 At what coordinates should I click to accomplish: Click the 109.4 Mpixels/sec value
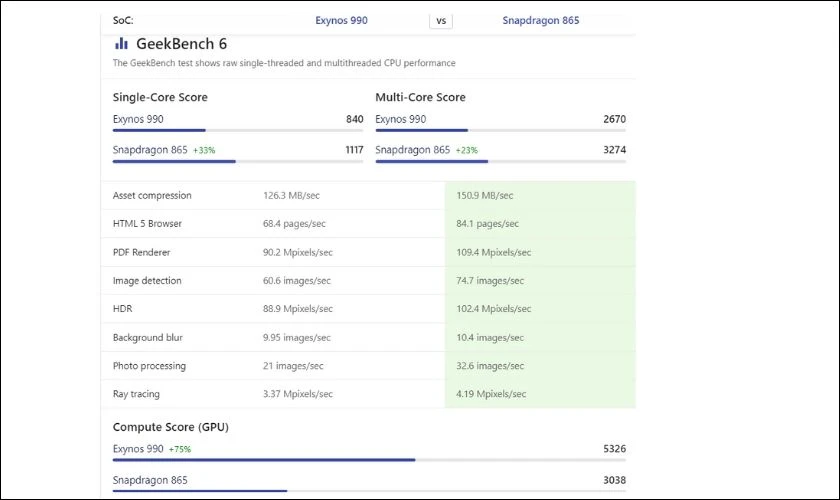pyautogui.click(x=494, y=252)
